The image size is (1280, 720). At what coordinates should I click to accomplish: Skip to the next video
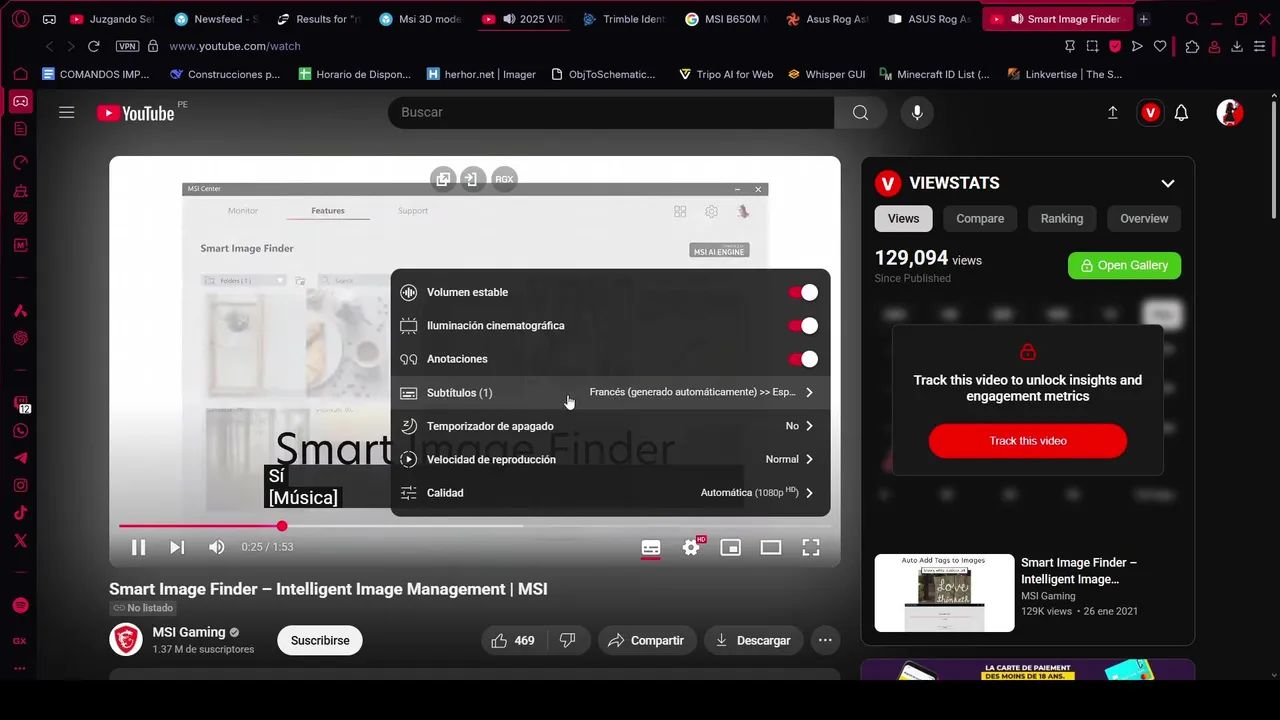177,547
